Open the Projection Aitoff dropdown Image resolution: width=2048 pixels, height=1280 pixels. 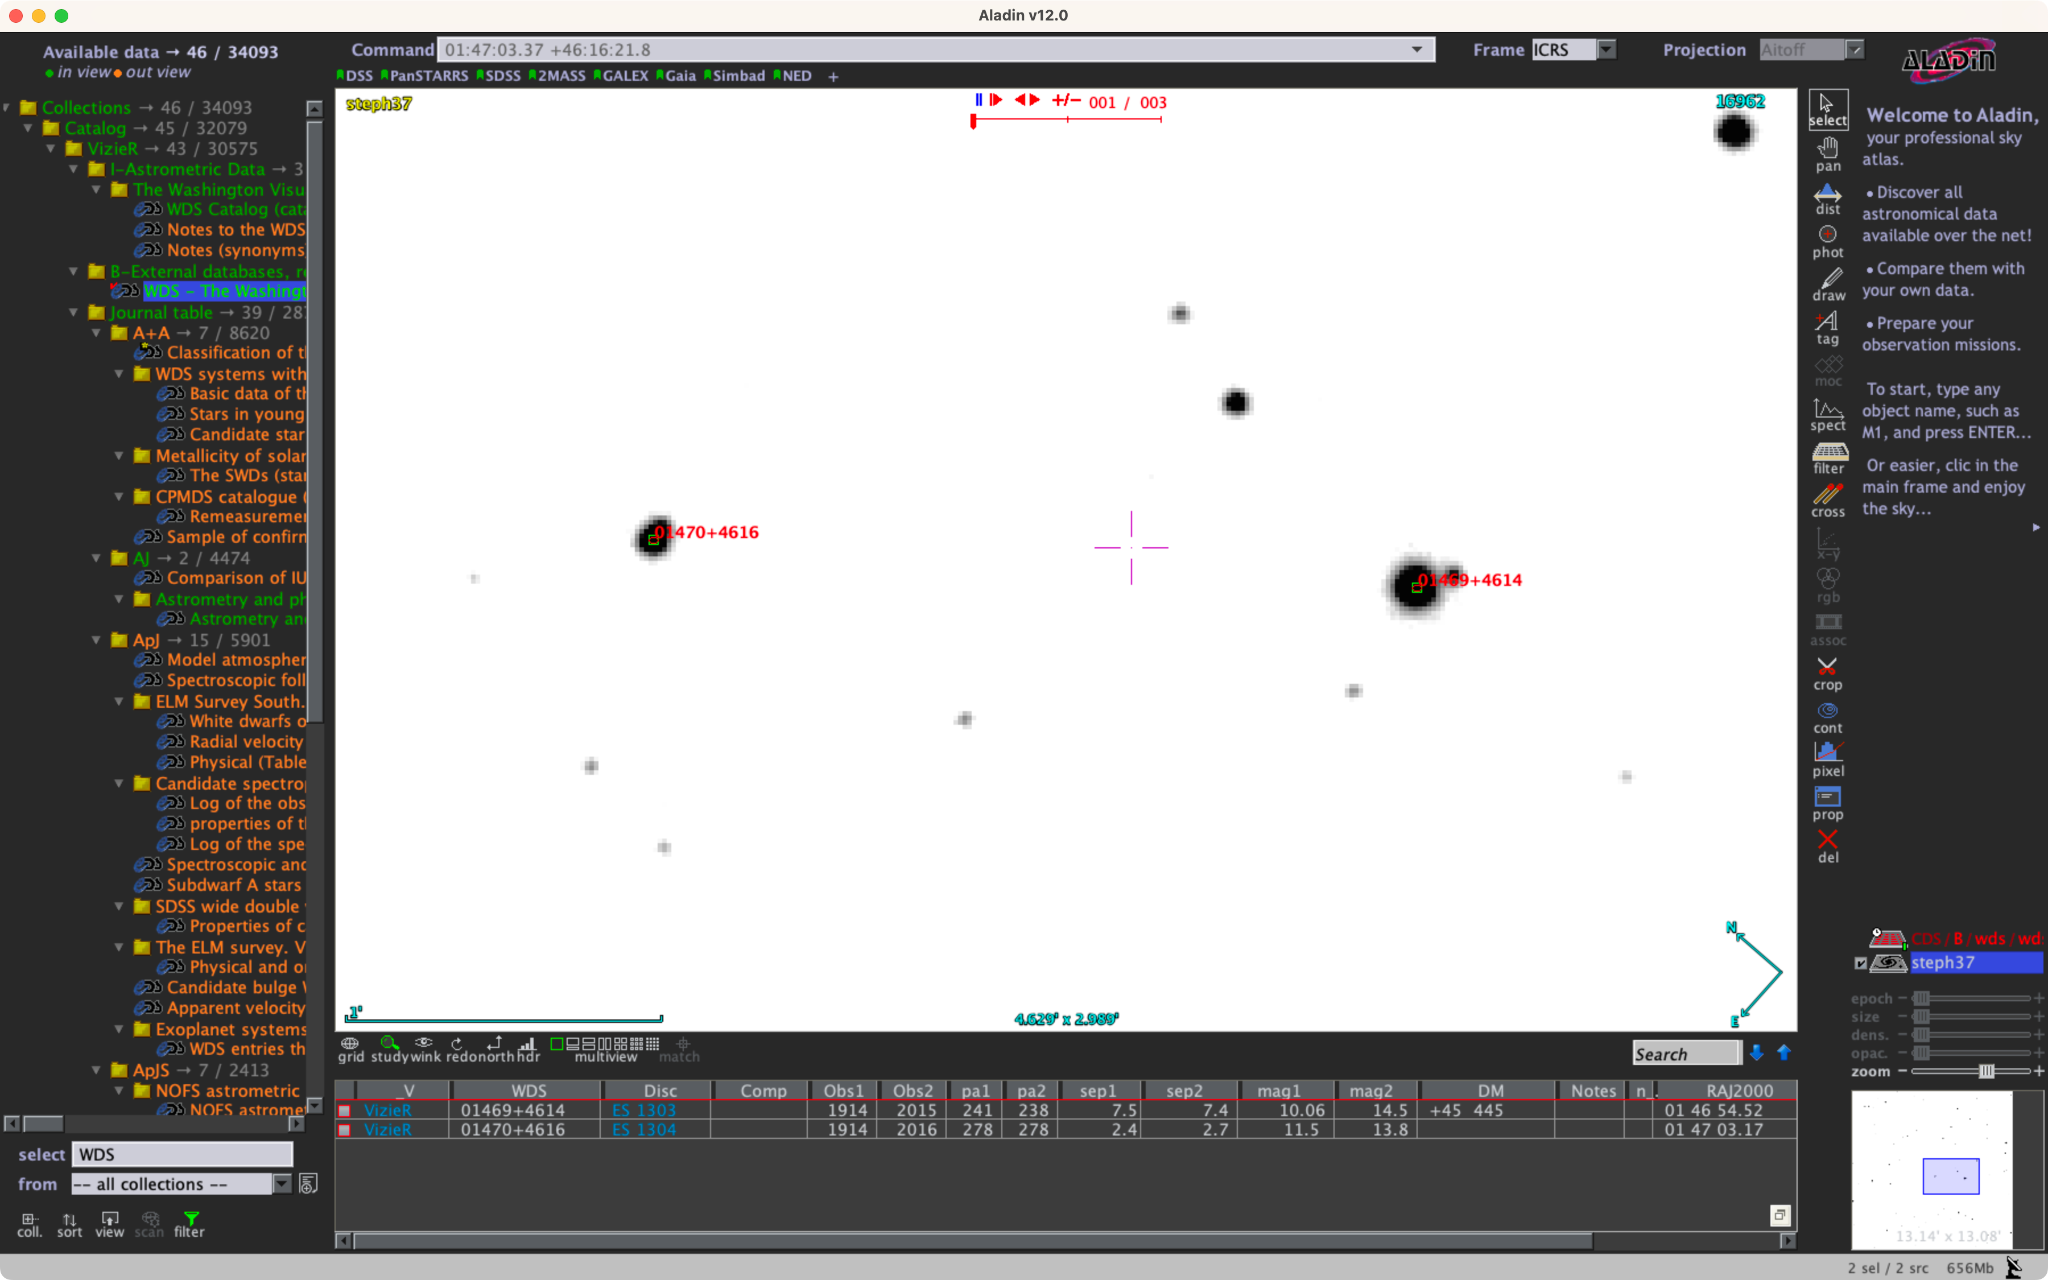[x=1855, y=49]
